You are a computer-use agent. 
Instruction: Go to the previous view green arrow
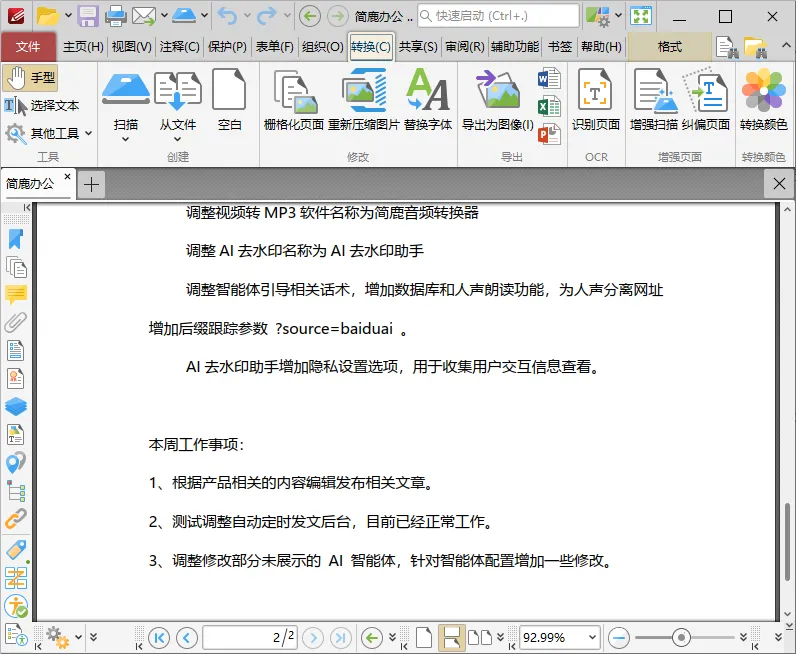[x=372, y=637]
